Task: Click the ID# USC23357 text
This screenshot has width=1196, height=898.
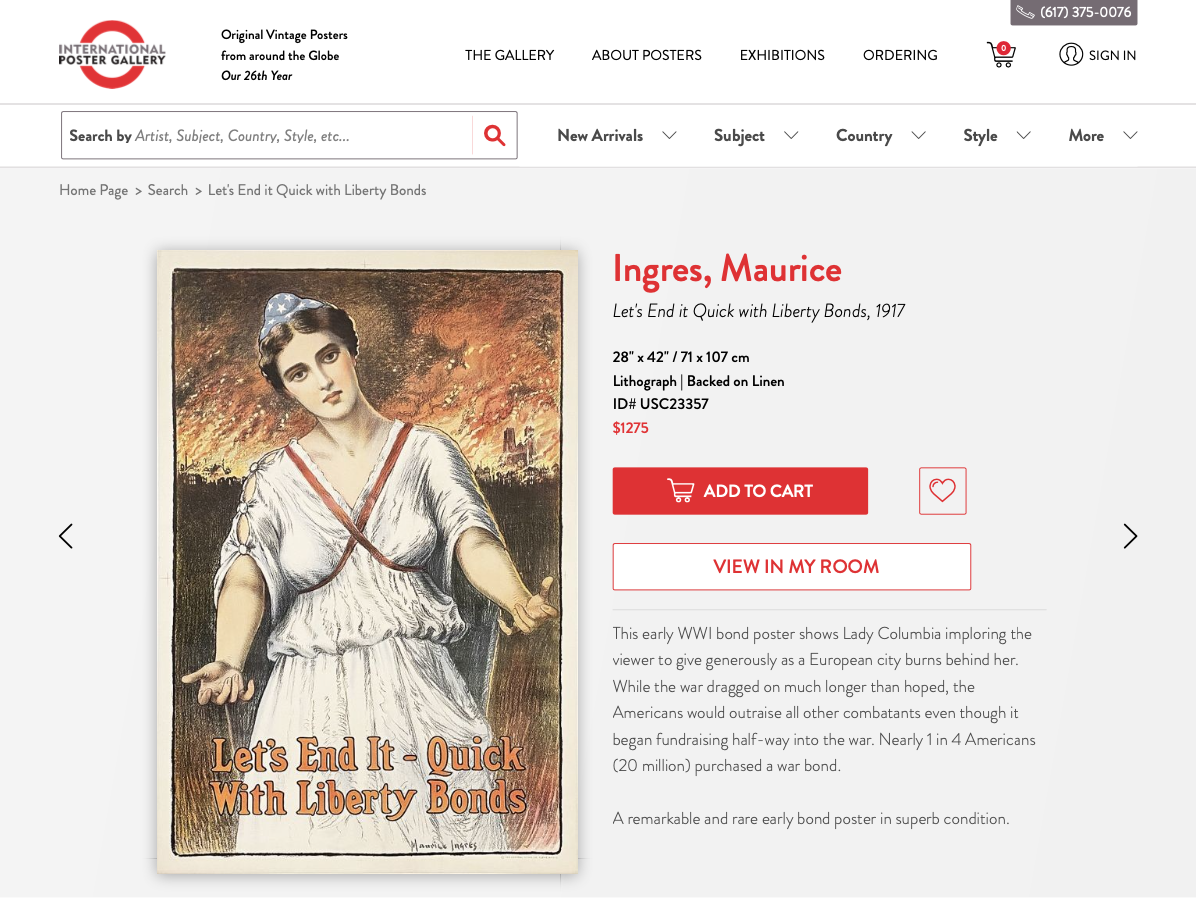Action: point(661,404)
